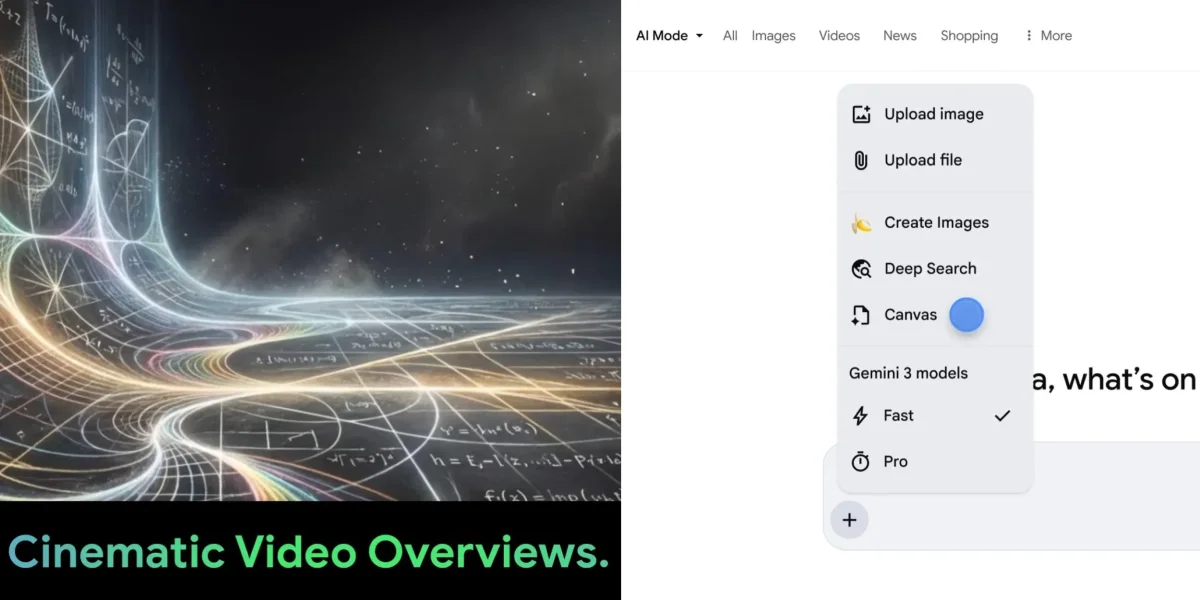Toggle Canvas mode on
Image resolution: width=1200 pixels, height=600 pixels.
(910, 314)
